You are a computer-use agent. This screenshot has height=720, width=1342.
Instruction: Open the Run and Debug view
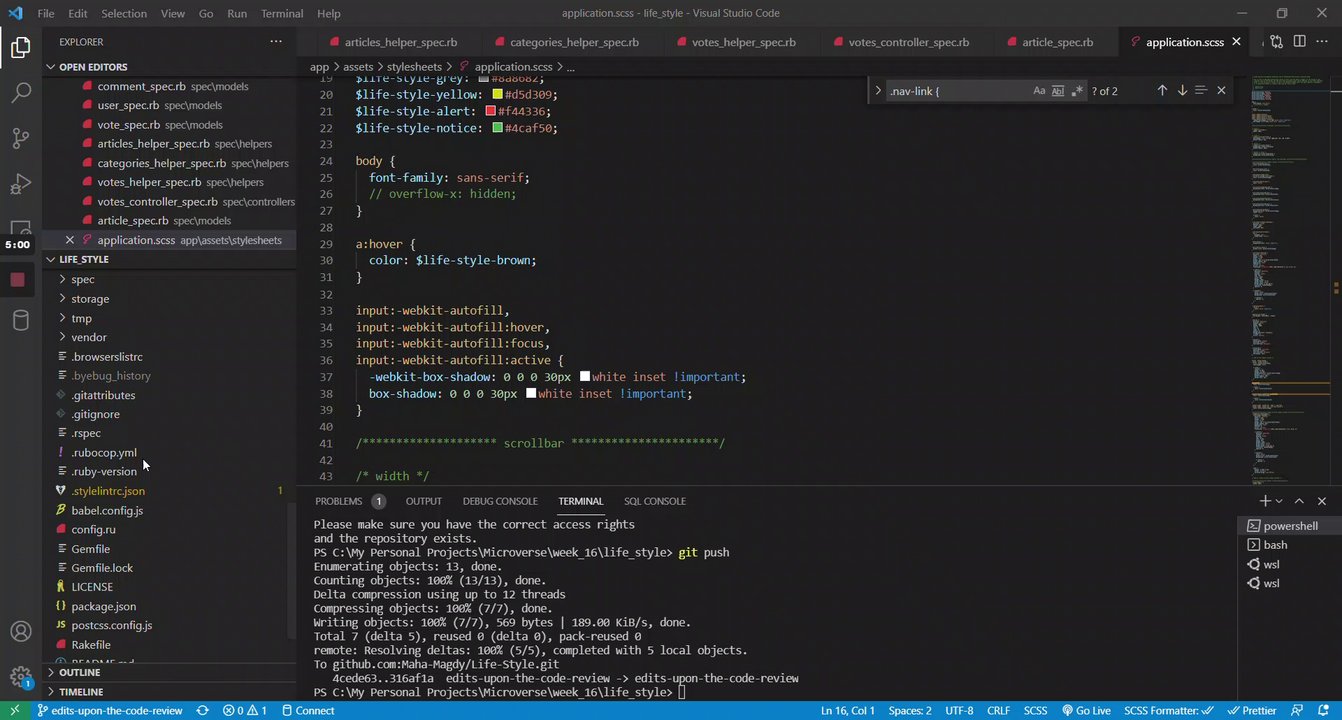[x=20, y=185]
